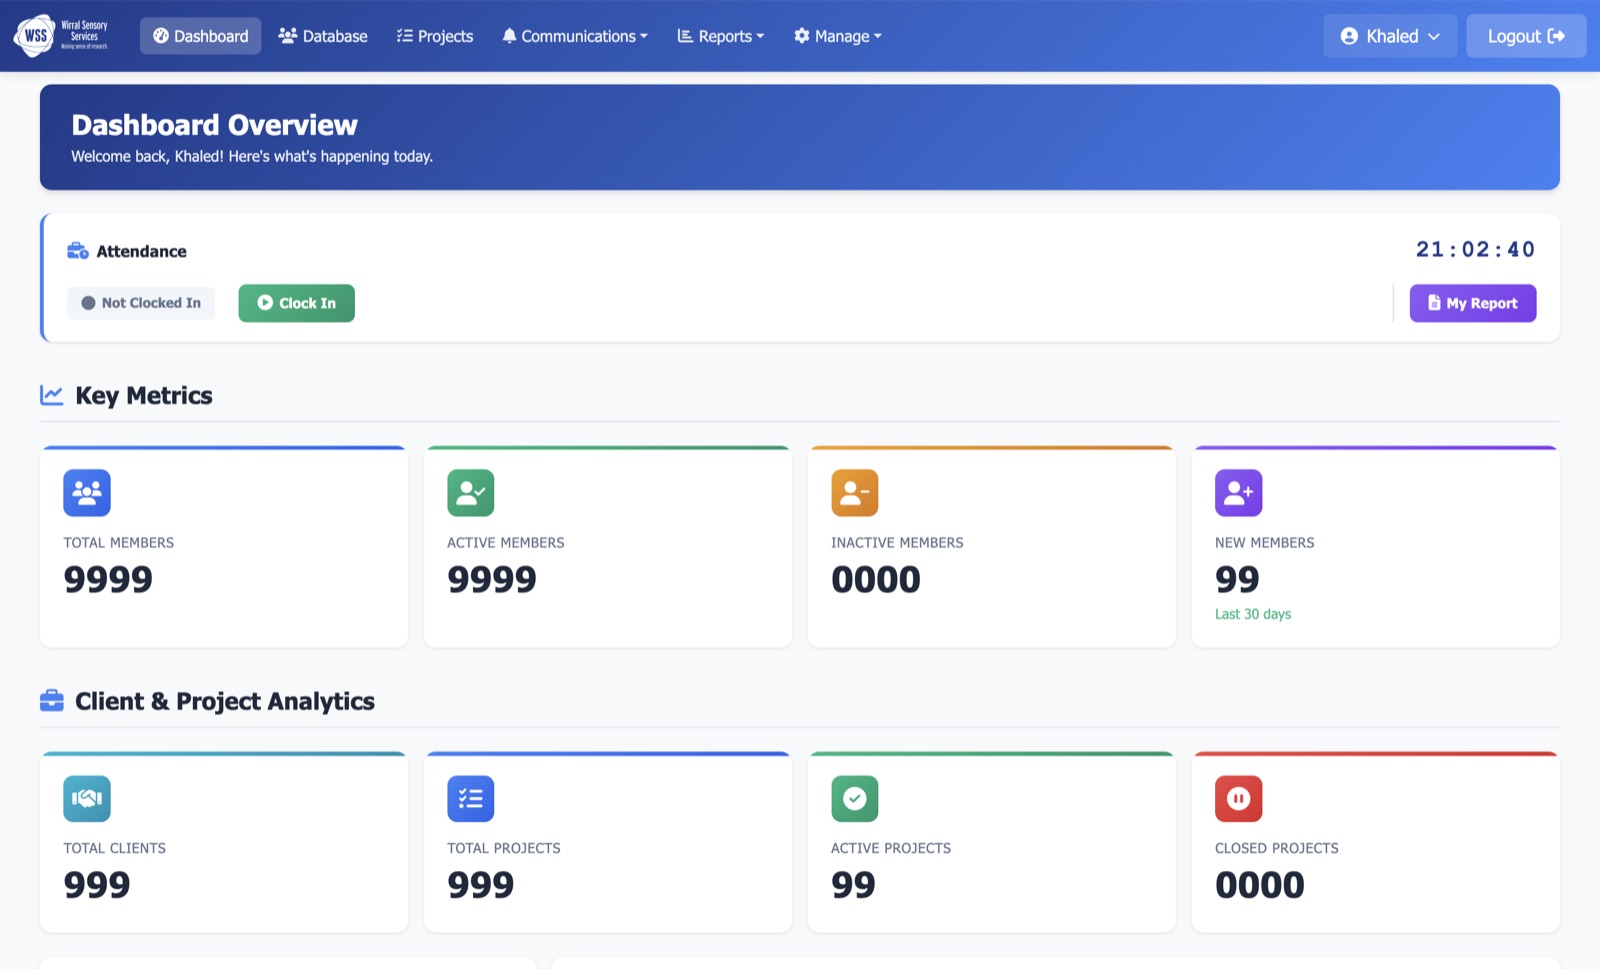Click the Last 30 days label
This screenshot has width=1600, height=969.
point(1253,614)
